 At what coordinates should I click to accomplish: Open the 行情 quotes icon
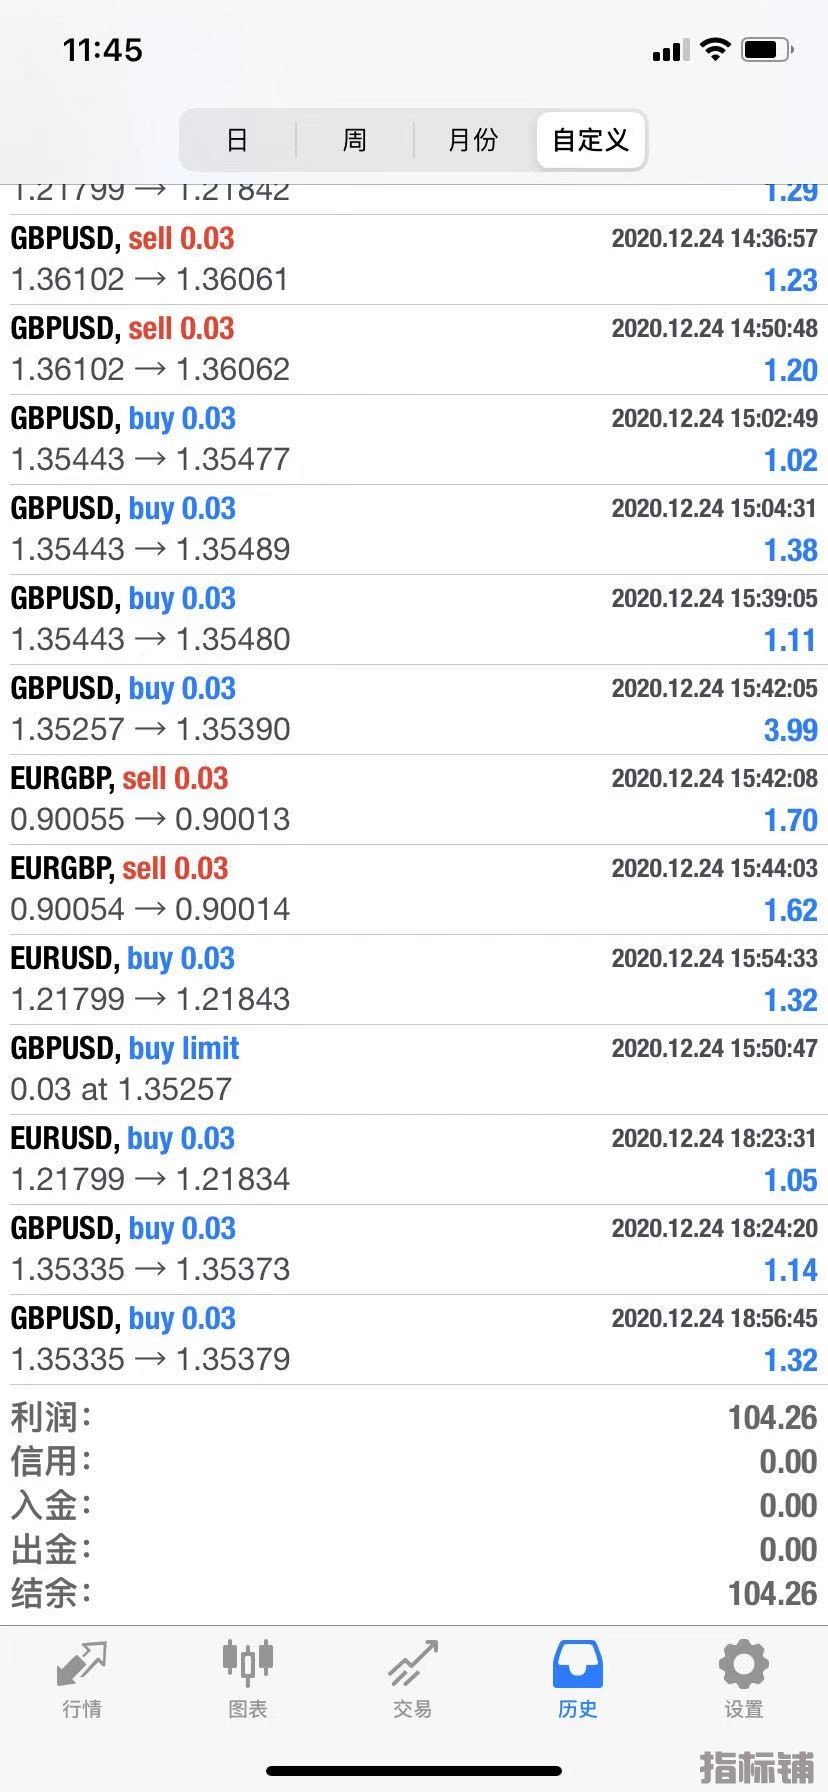pyautogui.click(x=81, y=1665)
